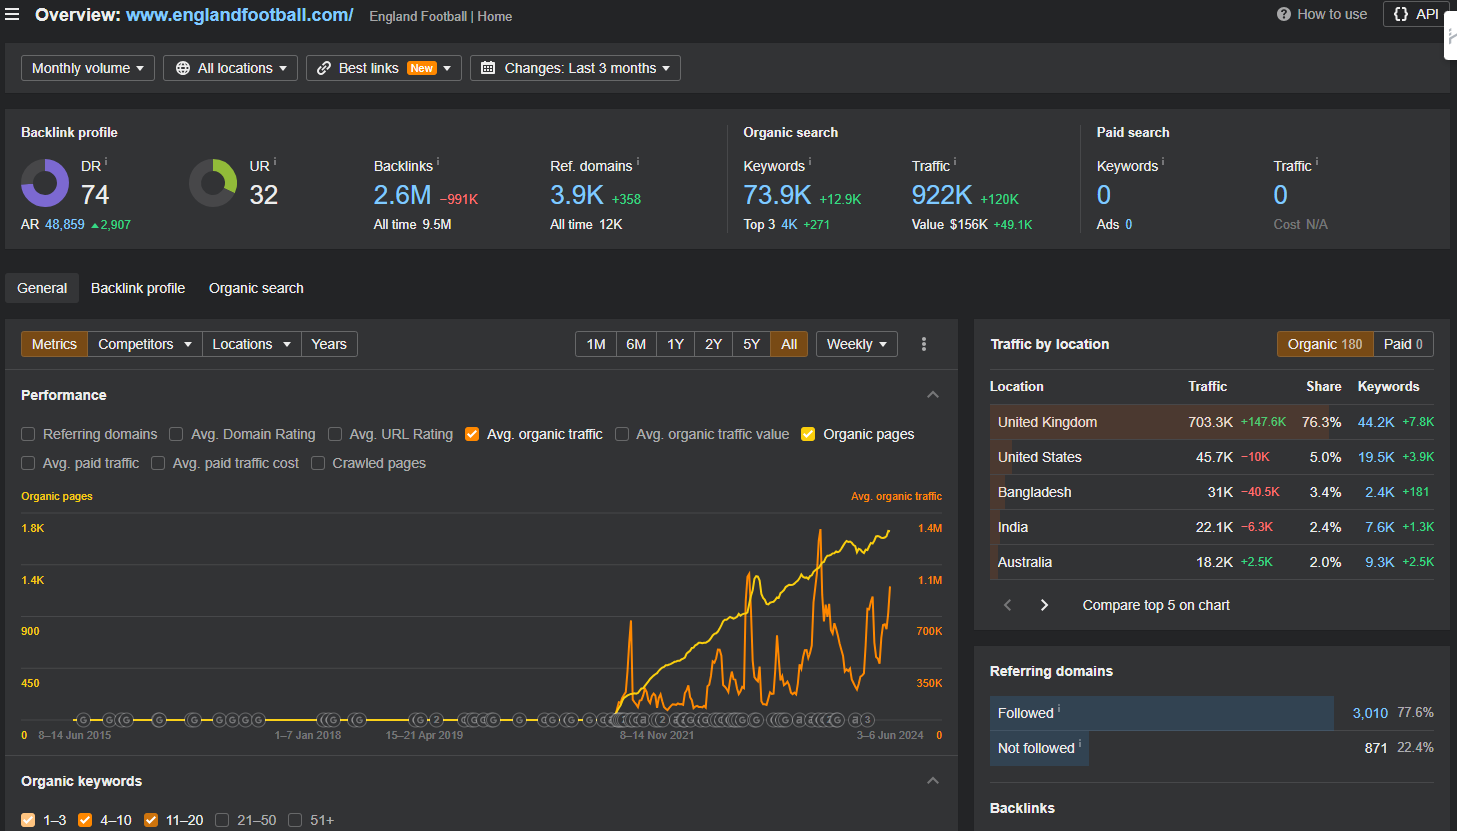Set chart range to 6M
This screenshot has width=1457, height=831.
click(x=636, y=344)
